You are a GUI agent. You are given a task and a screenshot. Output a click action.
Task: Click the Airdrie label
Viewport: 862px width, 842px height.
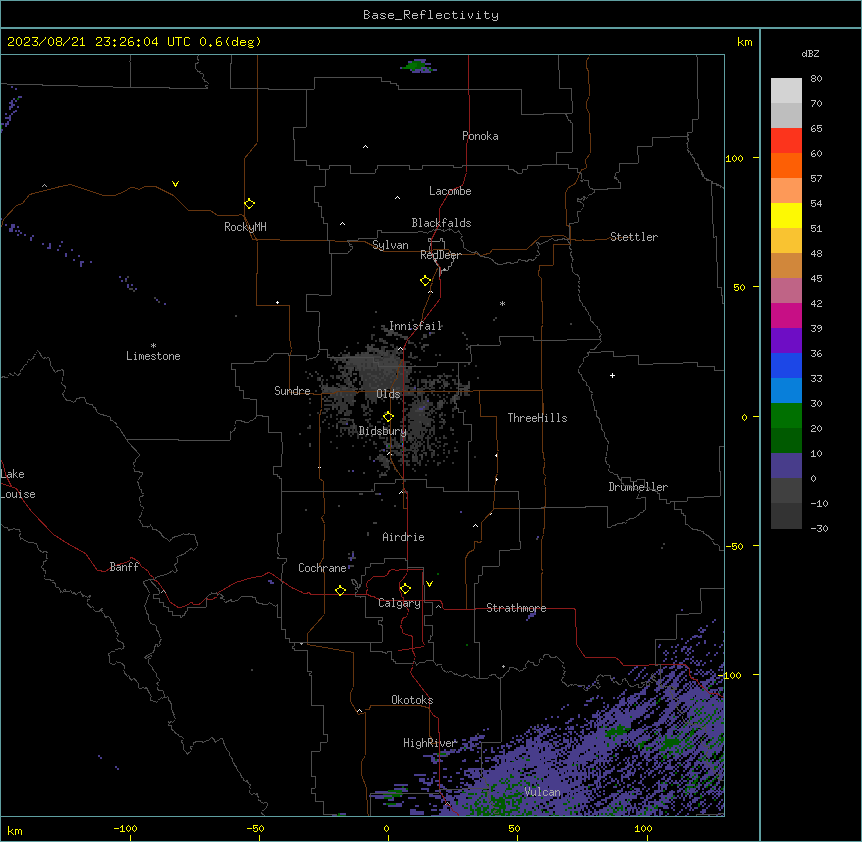pos(403,537)
